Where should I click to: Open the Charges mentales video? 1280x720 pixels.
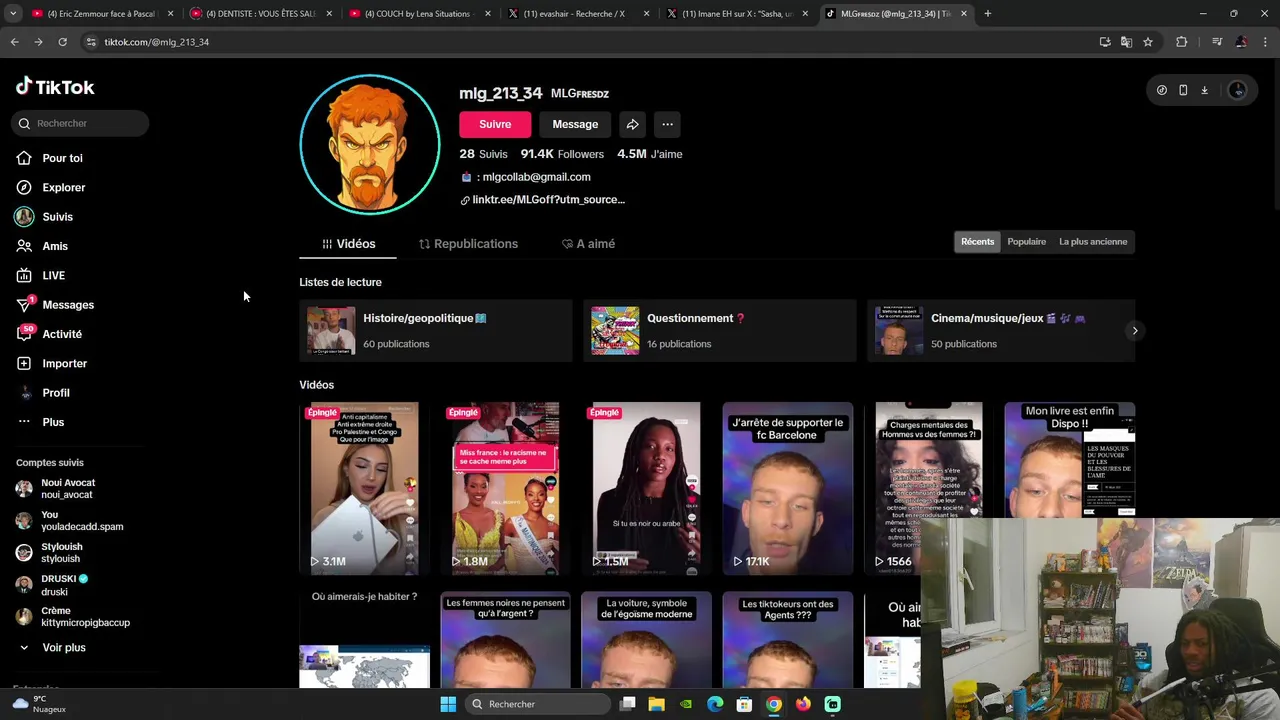929,488
